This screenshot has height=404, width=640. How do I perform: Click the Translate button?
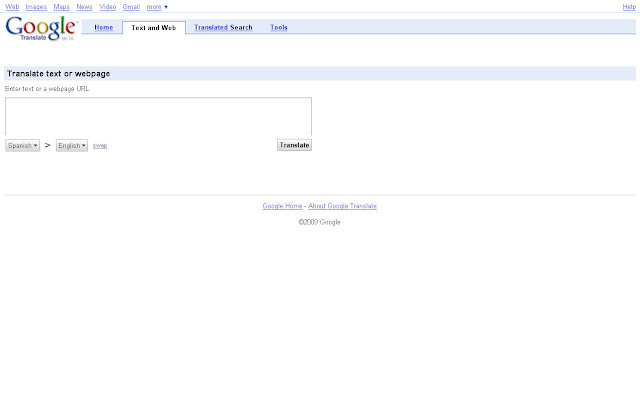click(294, 145)
